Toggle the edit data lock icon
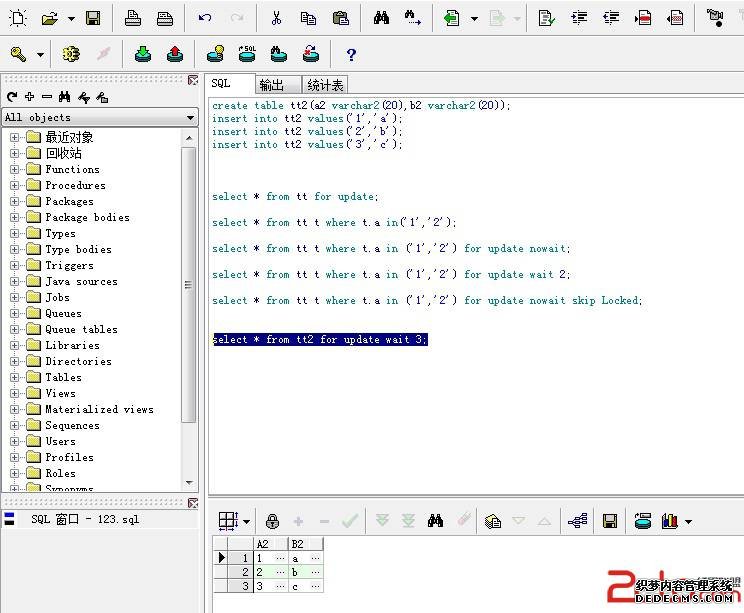Image resolution: width=744 pixels, height=613 pixels. tap(272, 521)
